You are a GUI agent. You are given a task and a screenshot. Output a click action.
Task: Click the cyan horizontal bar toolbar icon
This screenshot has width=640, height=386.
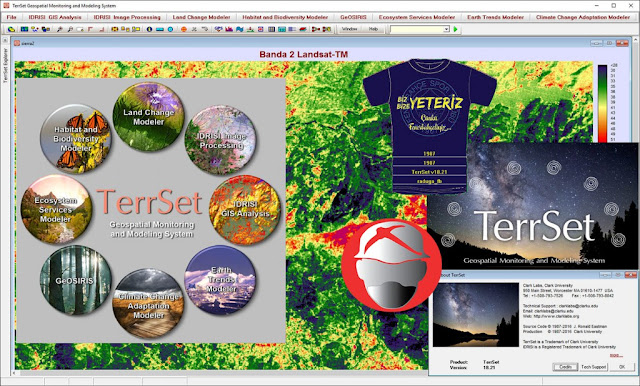160,29
